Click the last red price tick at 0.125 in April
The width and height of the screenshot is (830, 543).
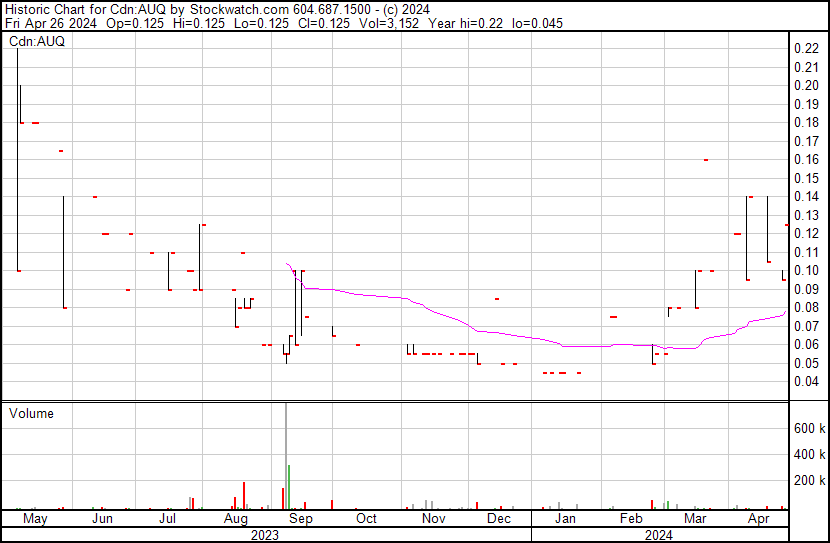[787, 225]
